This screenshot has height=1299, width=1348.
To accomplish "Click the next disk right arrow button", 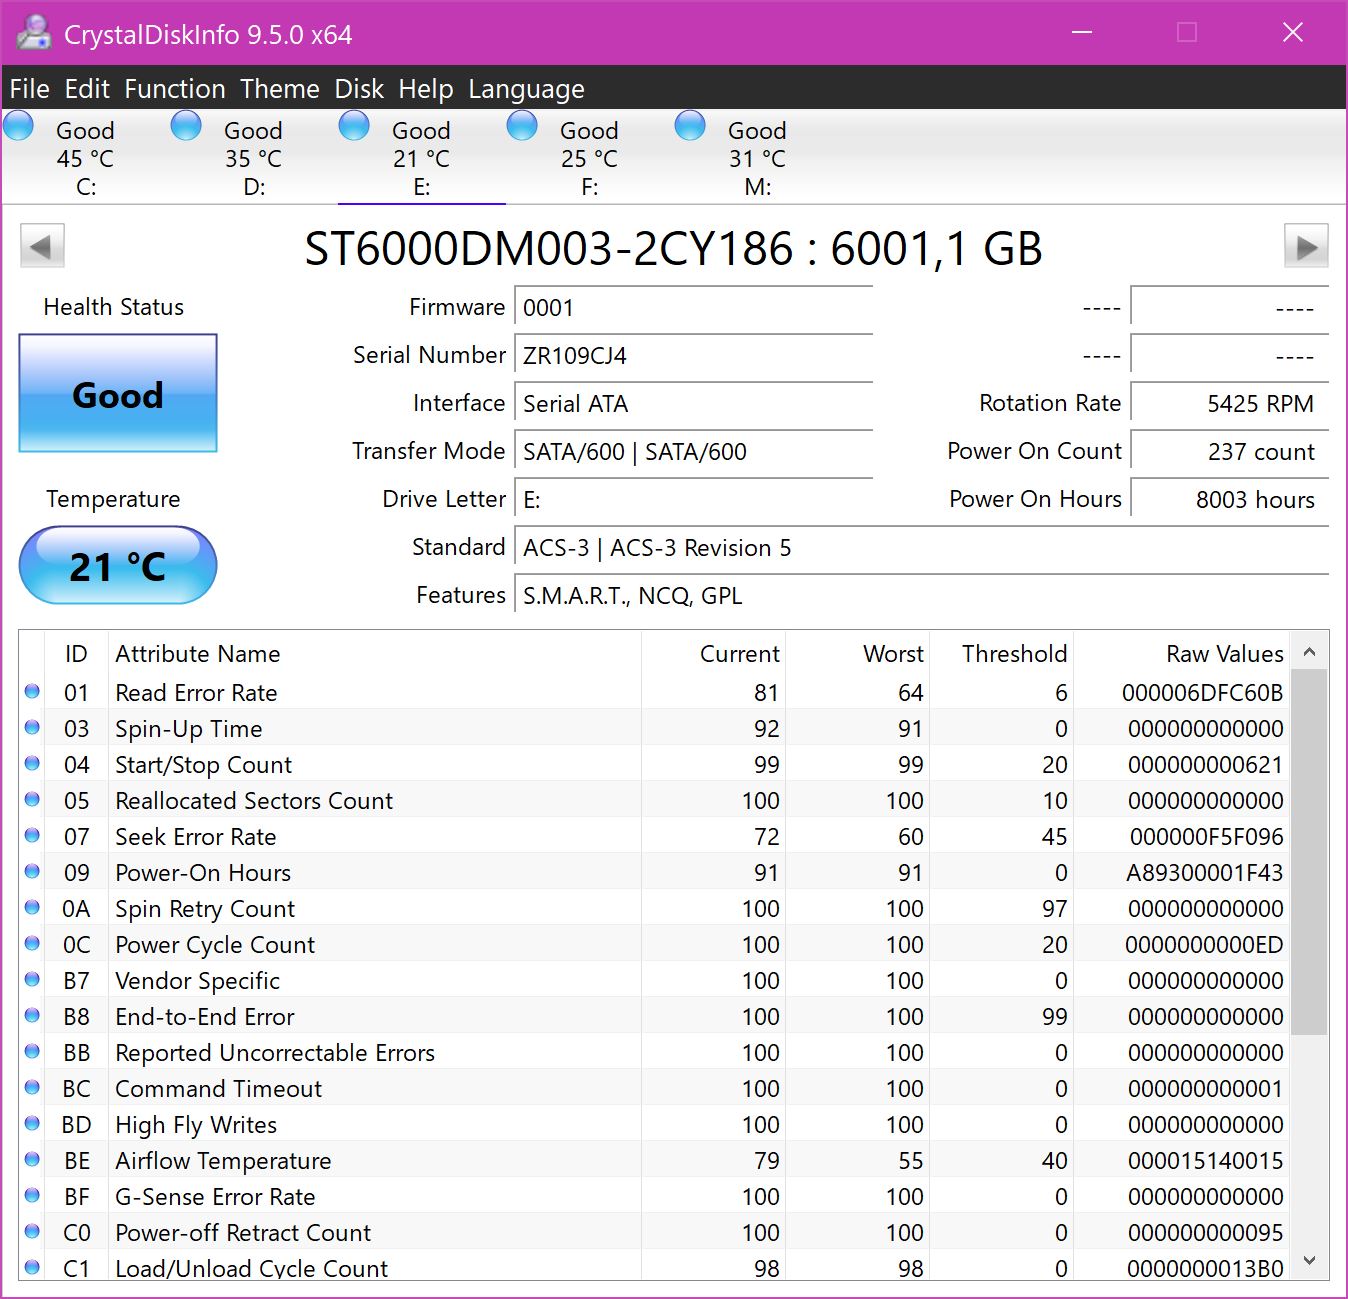I will pos(1305,247).
